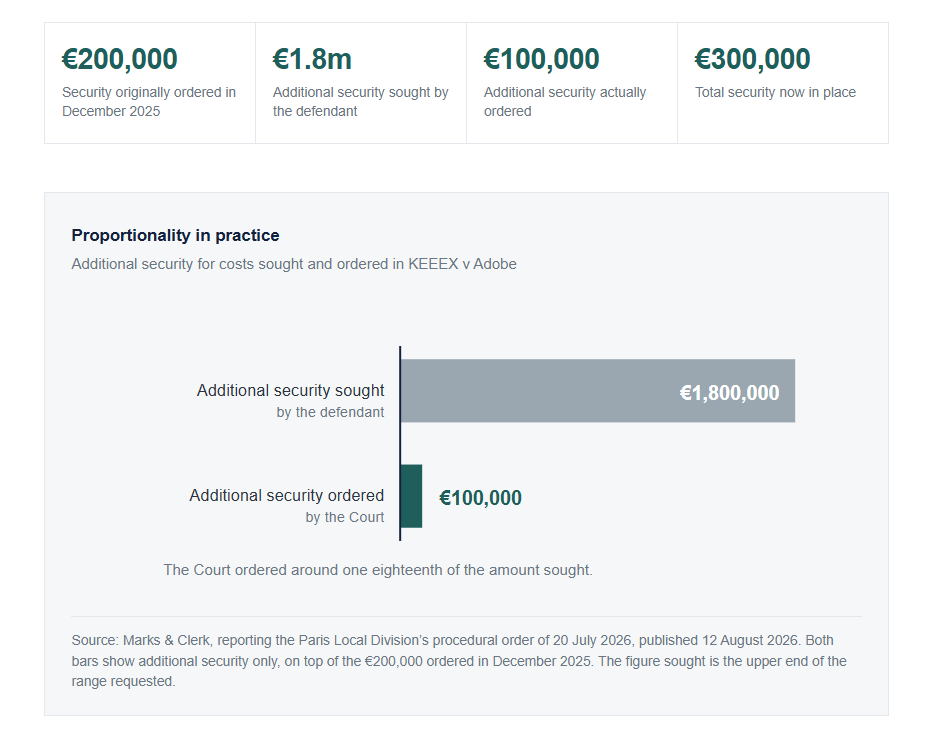Click 'Security originally ordered in December 2025' text
934x732 pixels.
149,102
